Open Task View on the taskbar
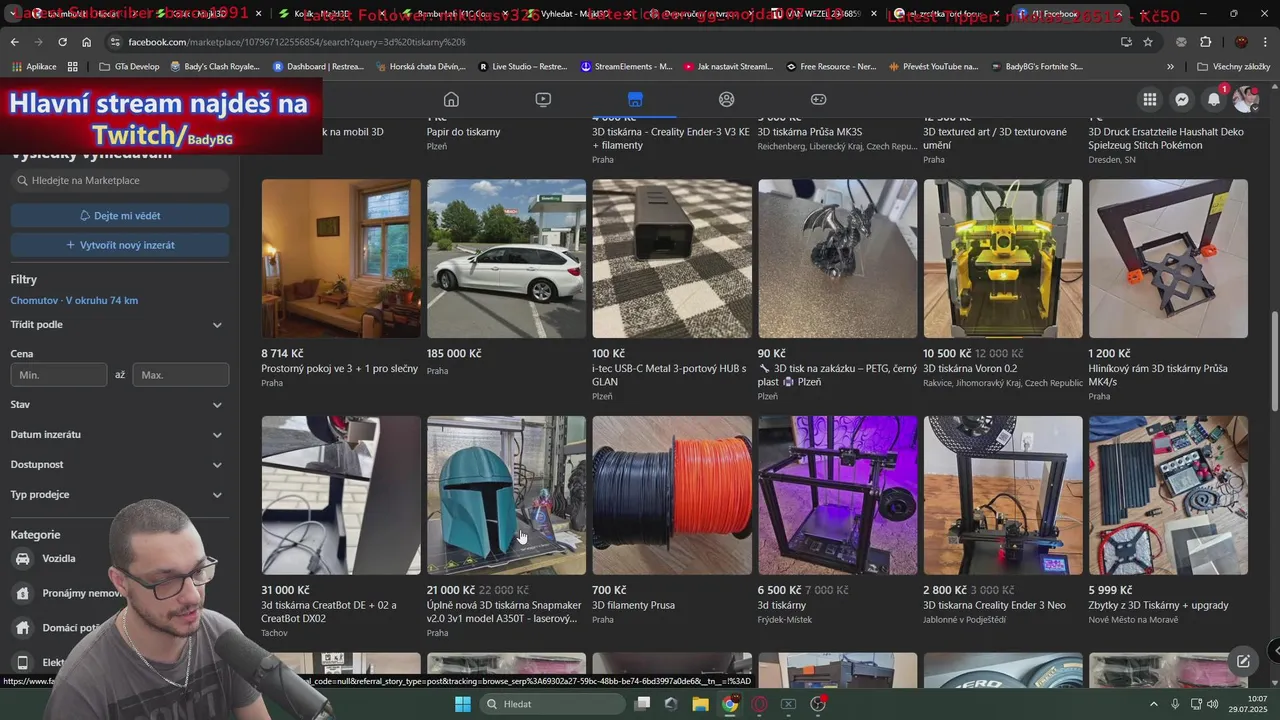 [643, 704]
